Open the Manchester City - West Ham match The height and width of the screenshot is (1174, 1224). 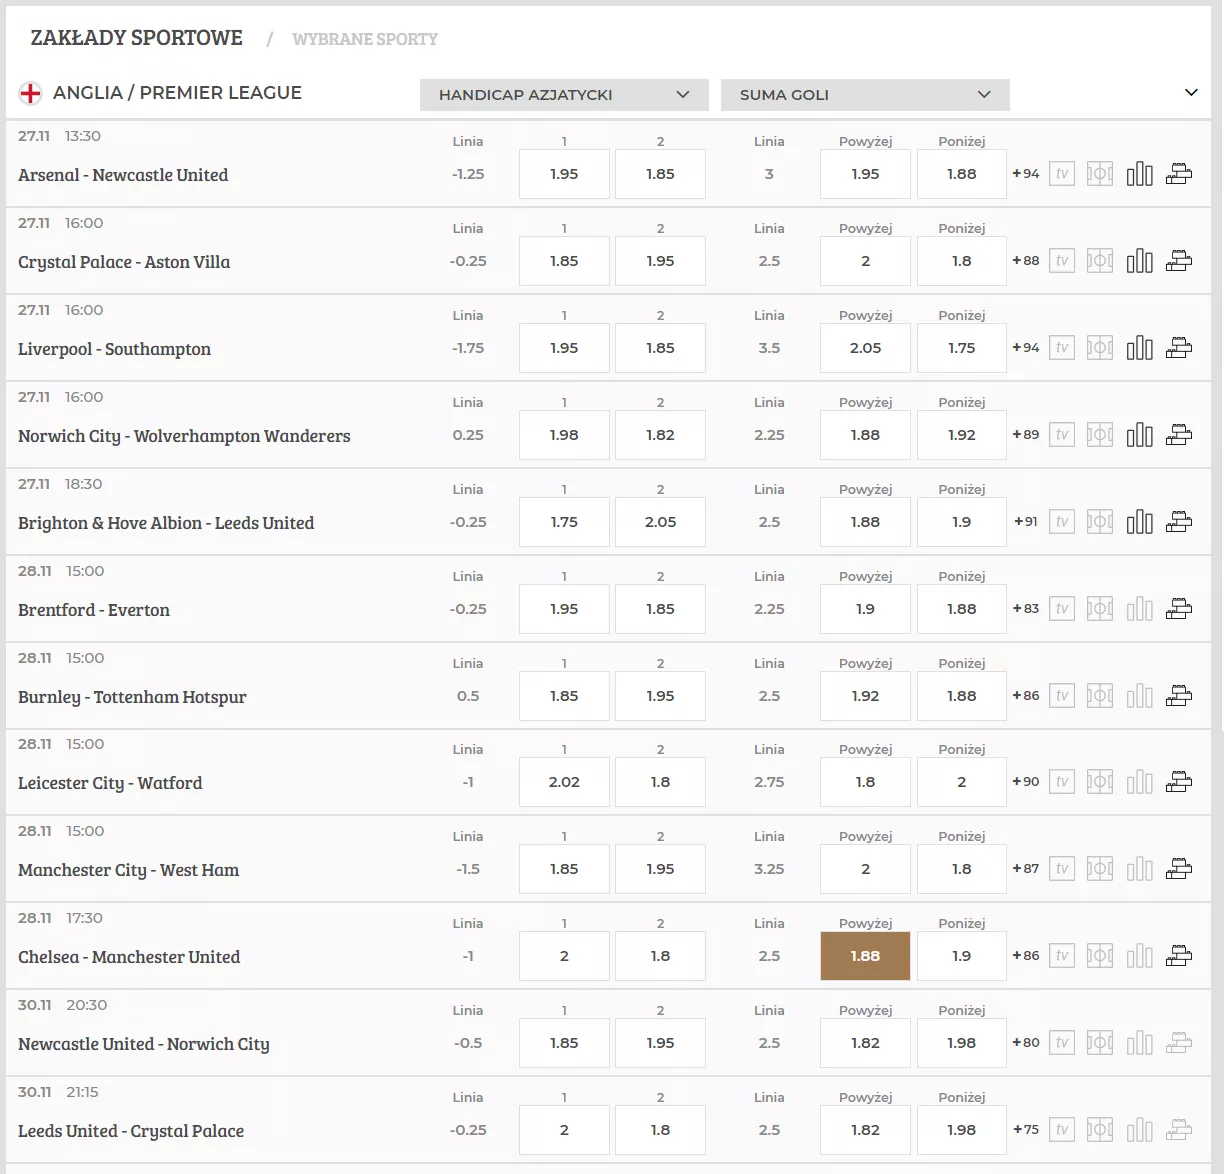tap(128, 870)
